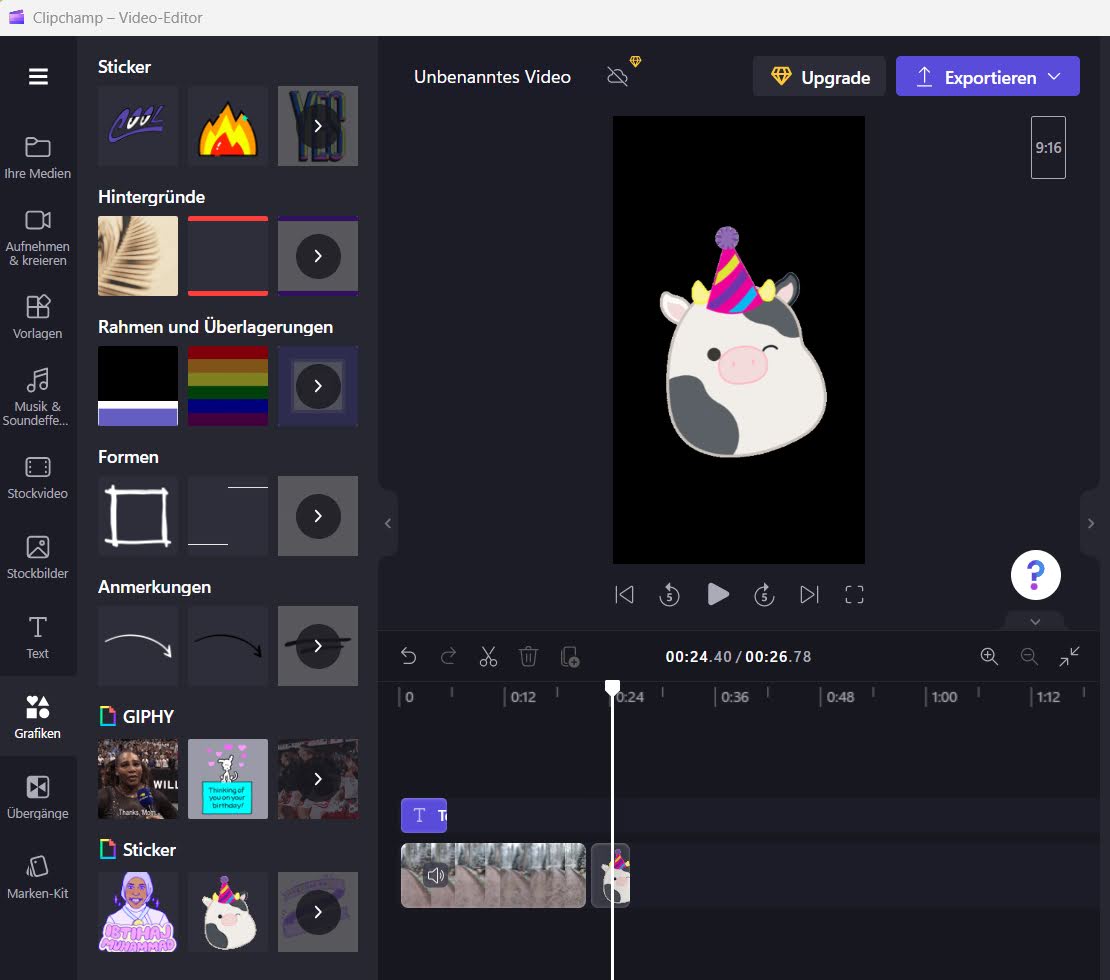The image size is (1110, 980).
Task: Open the 9:16 aspect ratio selector
Action: pos(1048,148)
